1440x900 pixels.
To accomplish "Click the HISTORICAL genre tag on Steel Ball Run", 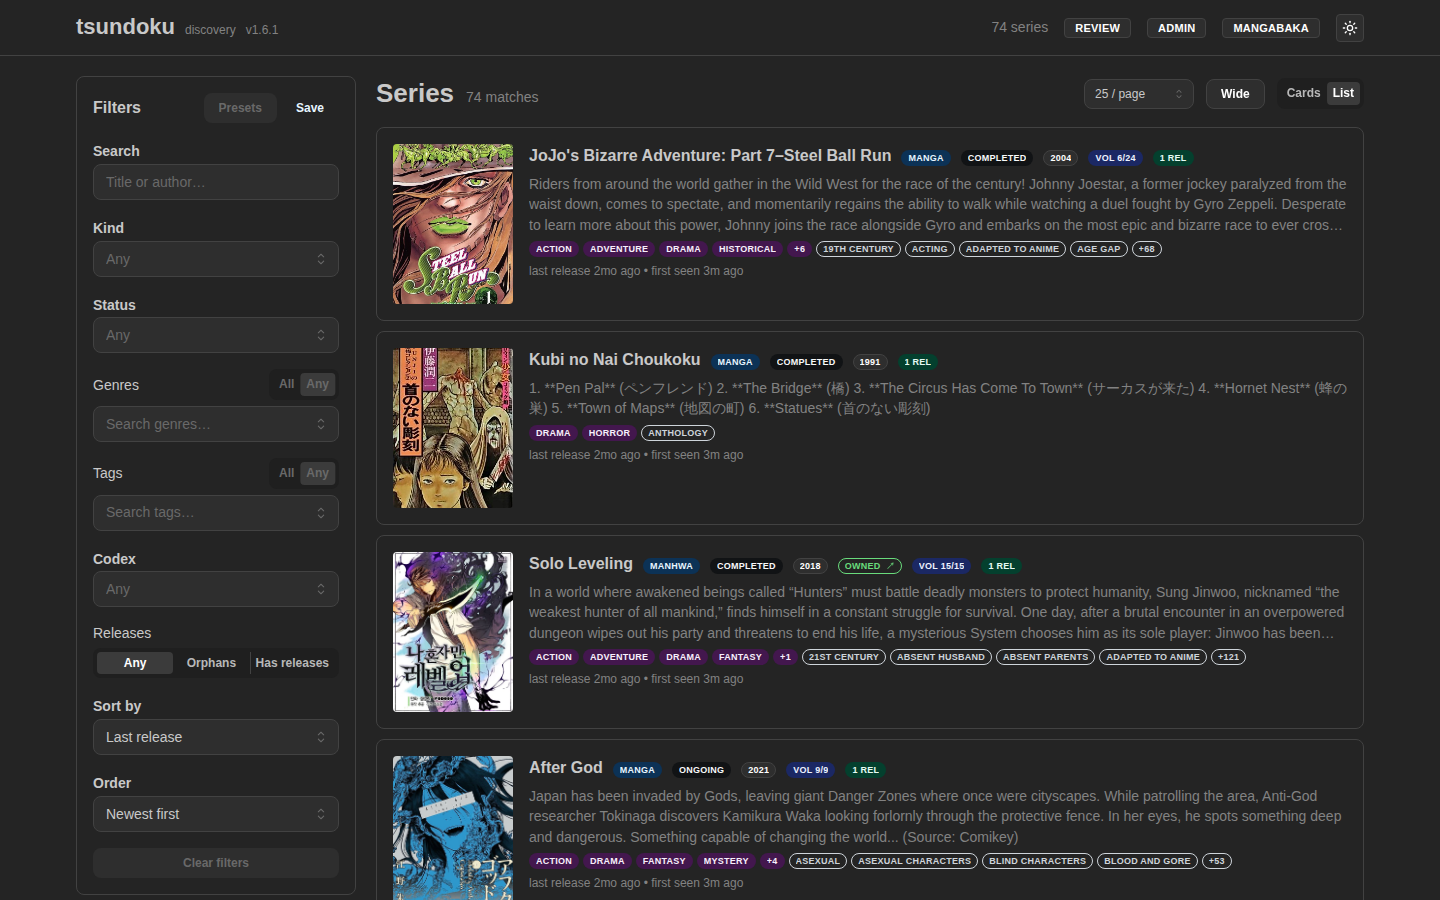I will (747, 249).
